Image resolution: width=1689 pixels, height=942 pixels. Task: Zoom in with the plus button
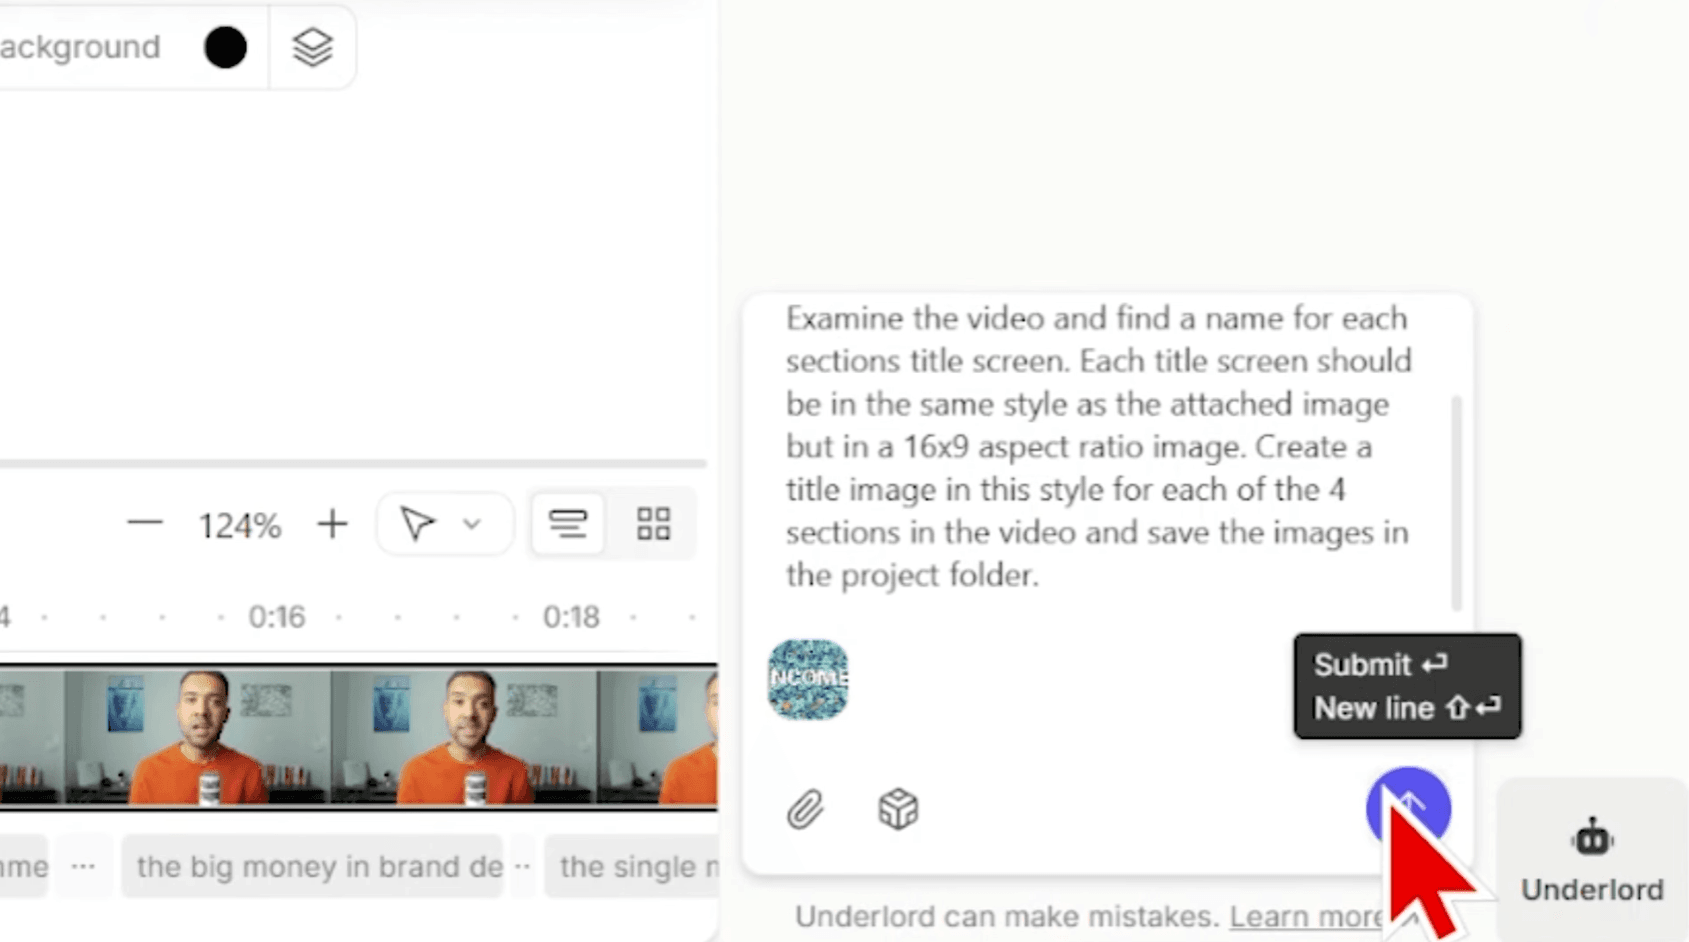pyautogui.click(x=332, y=523)
